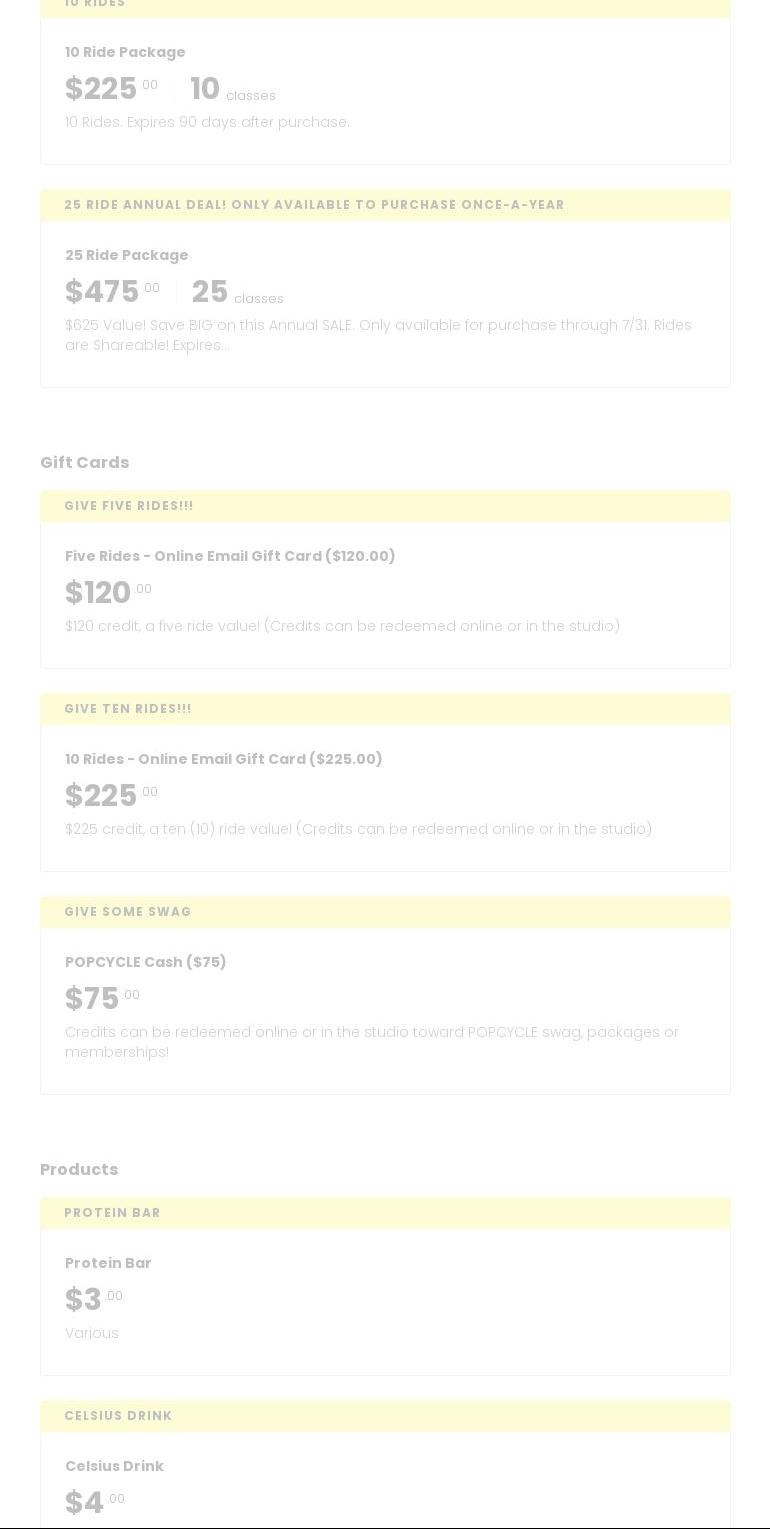Viewport: 770px width, 1529px height.
Task: Click the Gift Cards section heading
Action: pos(85,462)
